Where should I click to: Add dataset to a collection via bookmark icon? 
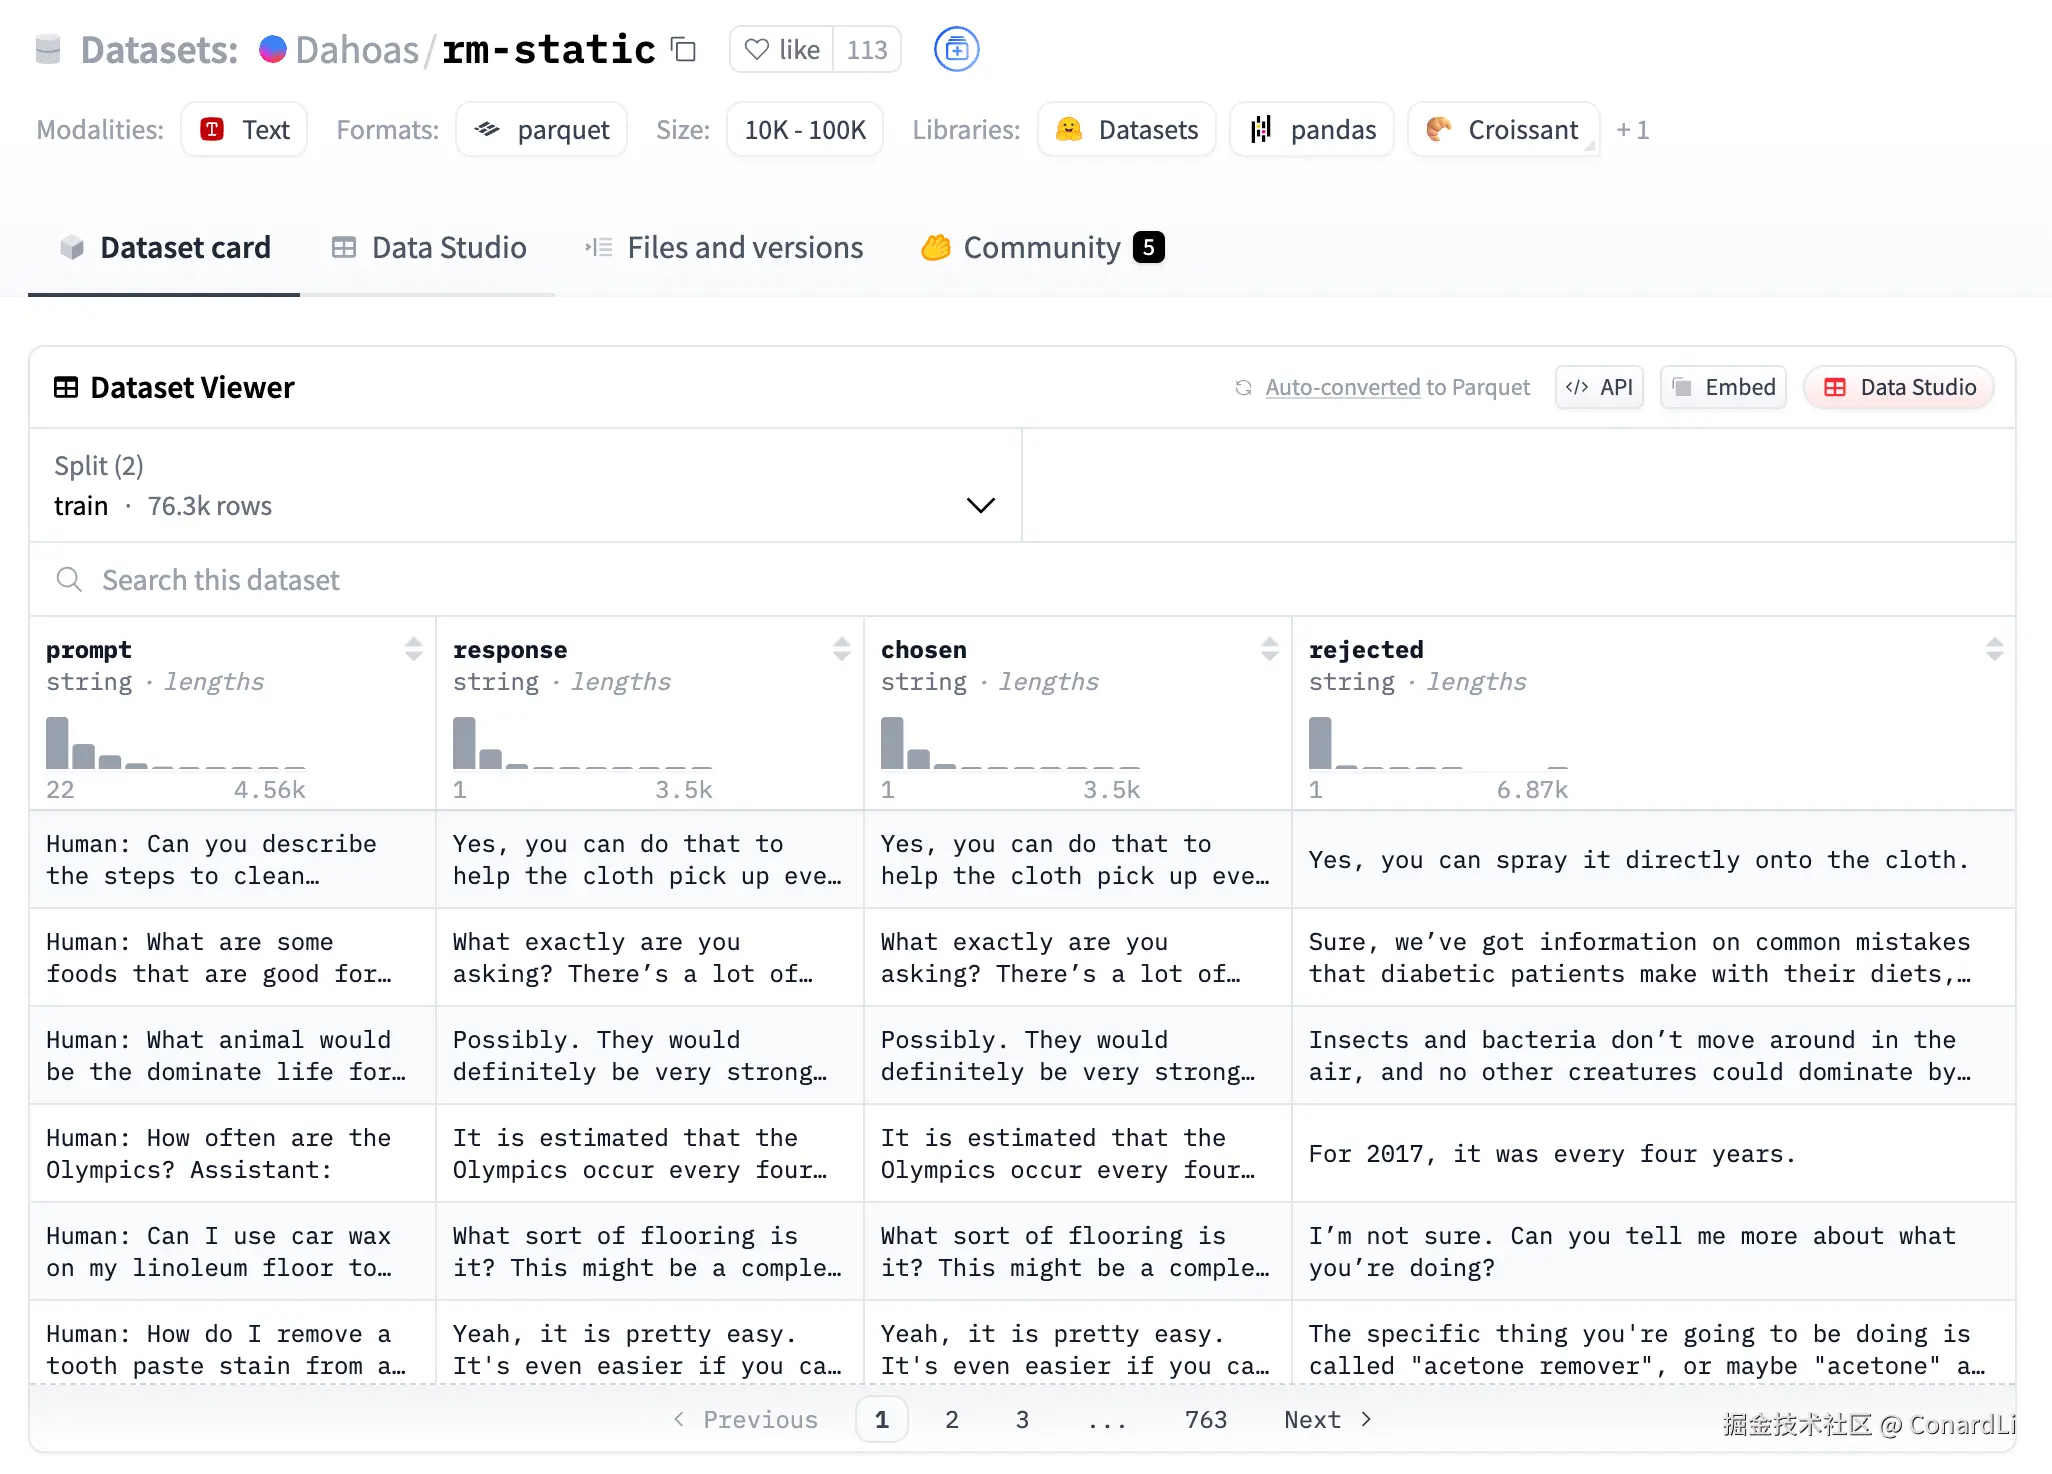point(956,48)
